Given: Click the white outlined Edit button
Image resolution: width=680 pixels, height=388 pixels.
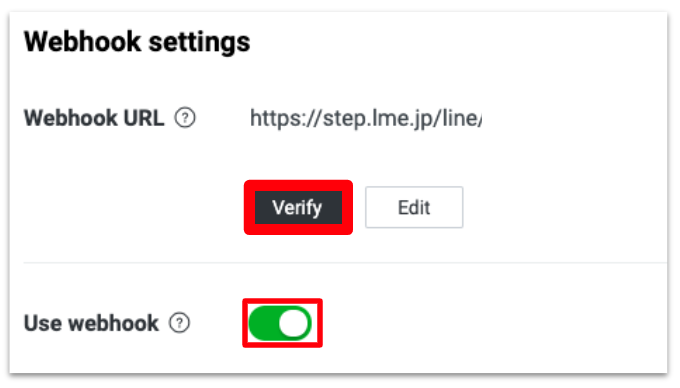Looking at the screenshot, I should tap(414, 207).
